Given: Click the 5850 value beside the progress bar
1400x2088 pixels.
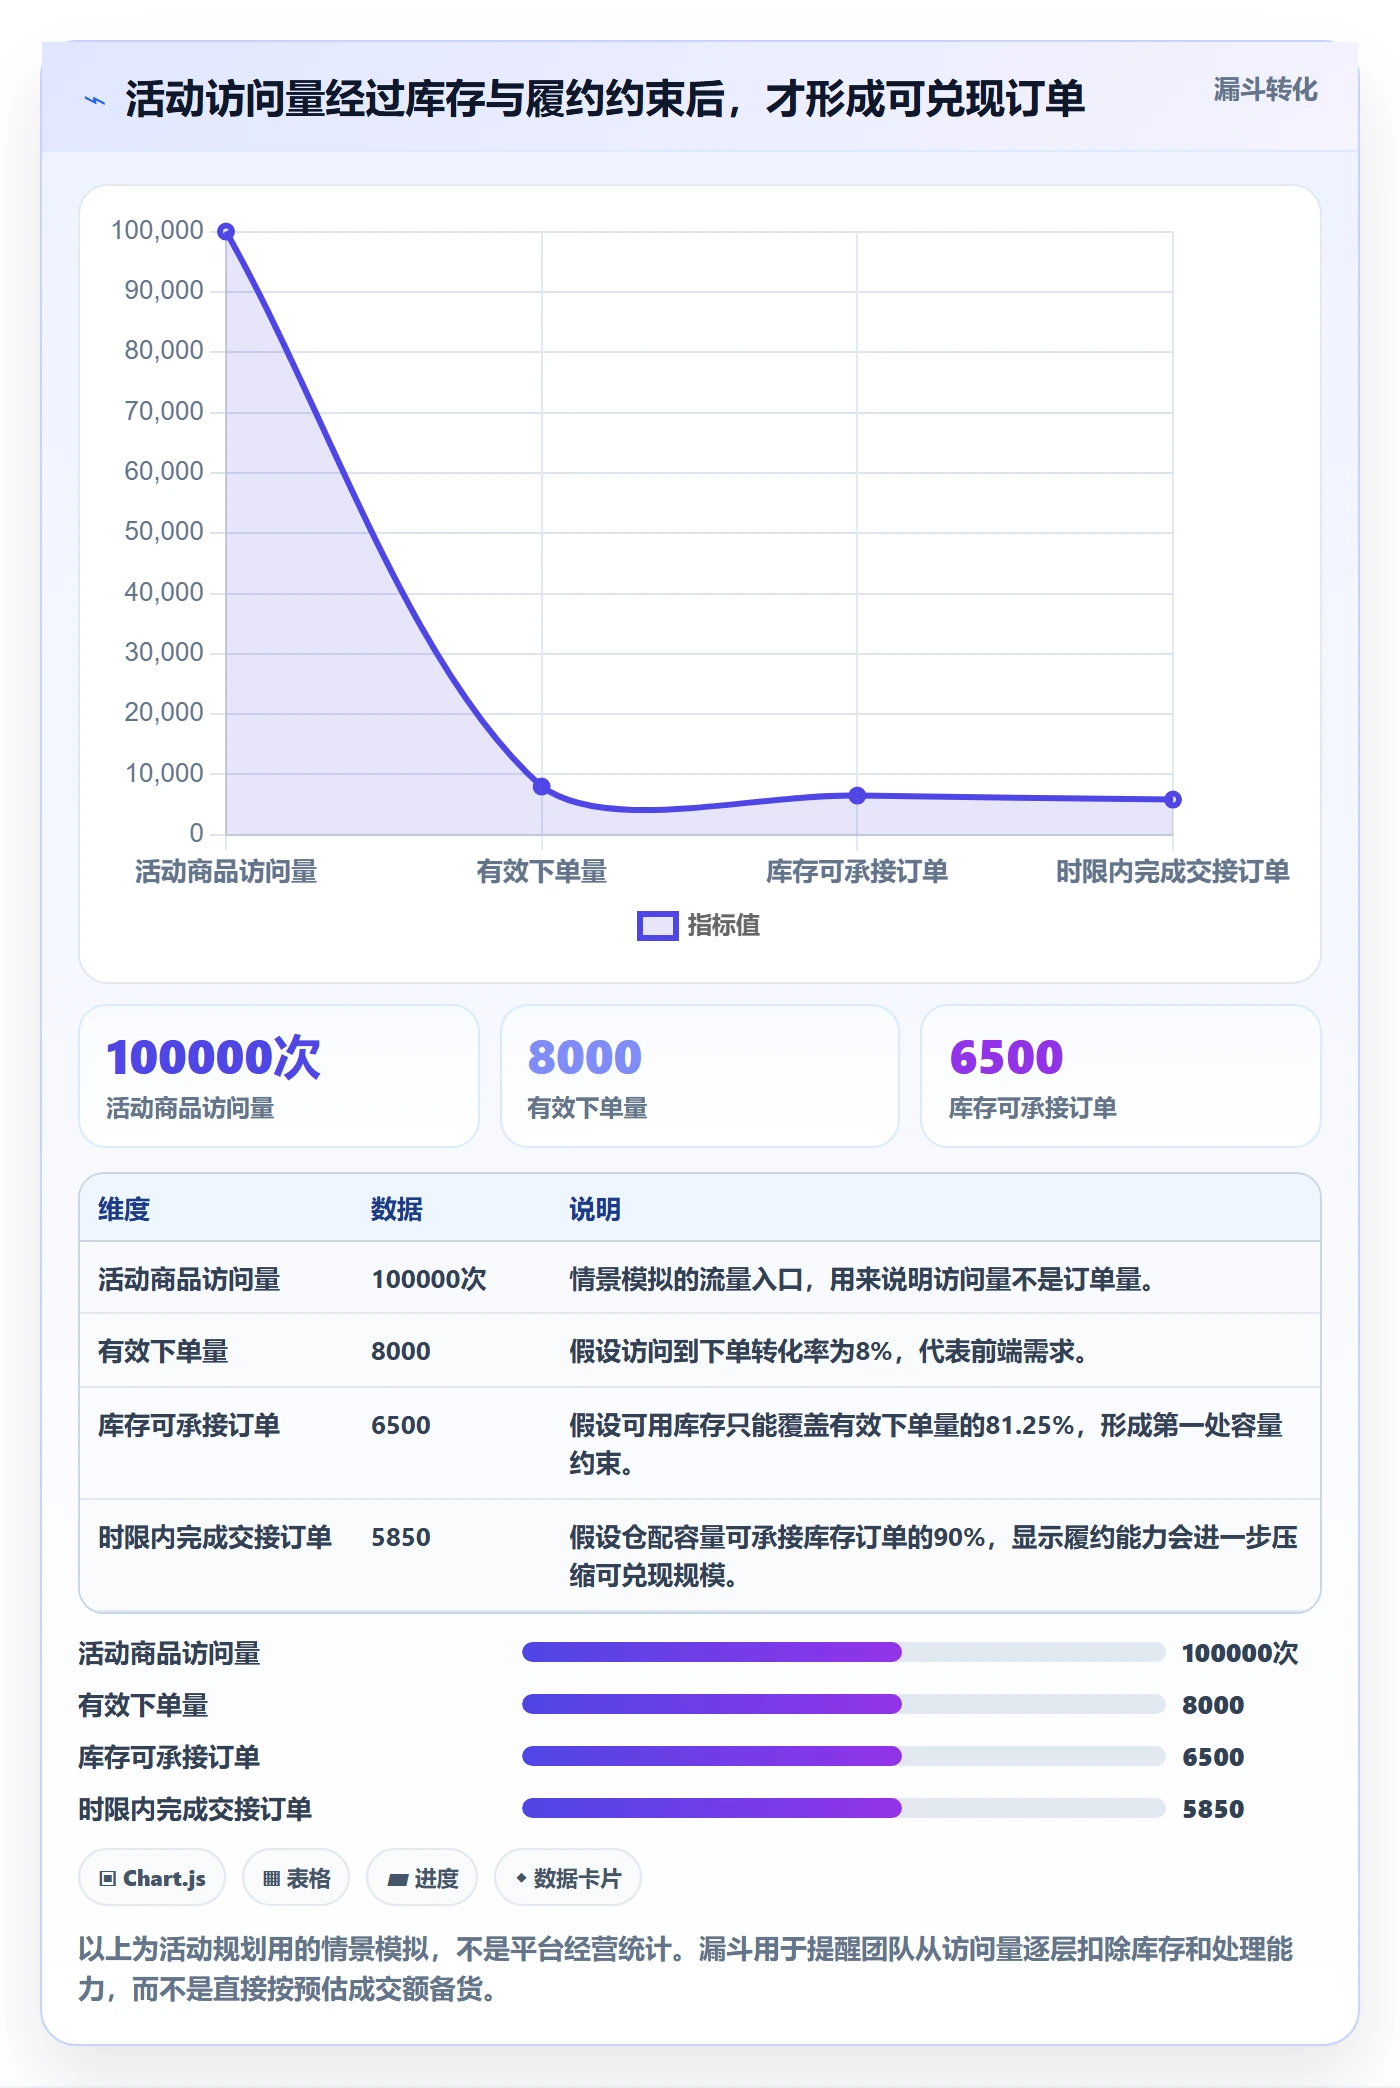Looking at the screenshot, I should [1213, 1809].
